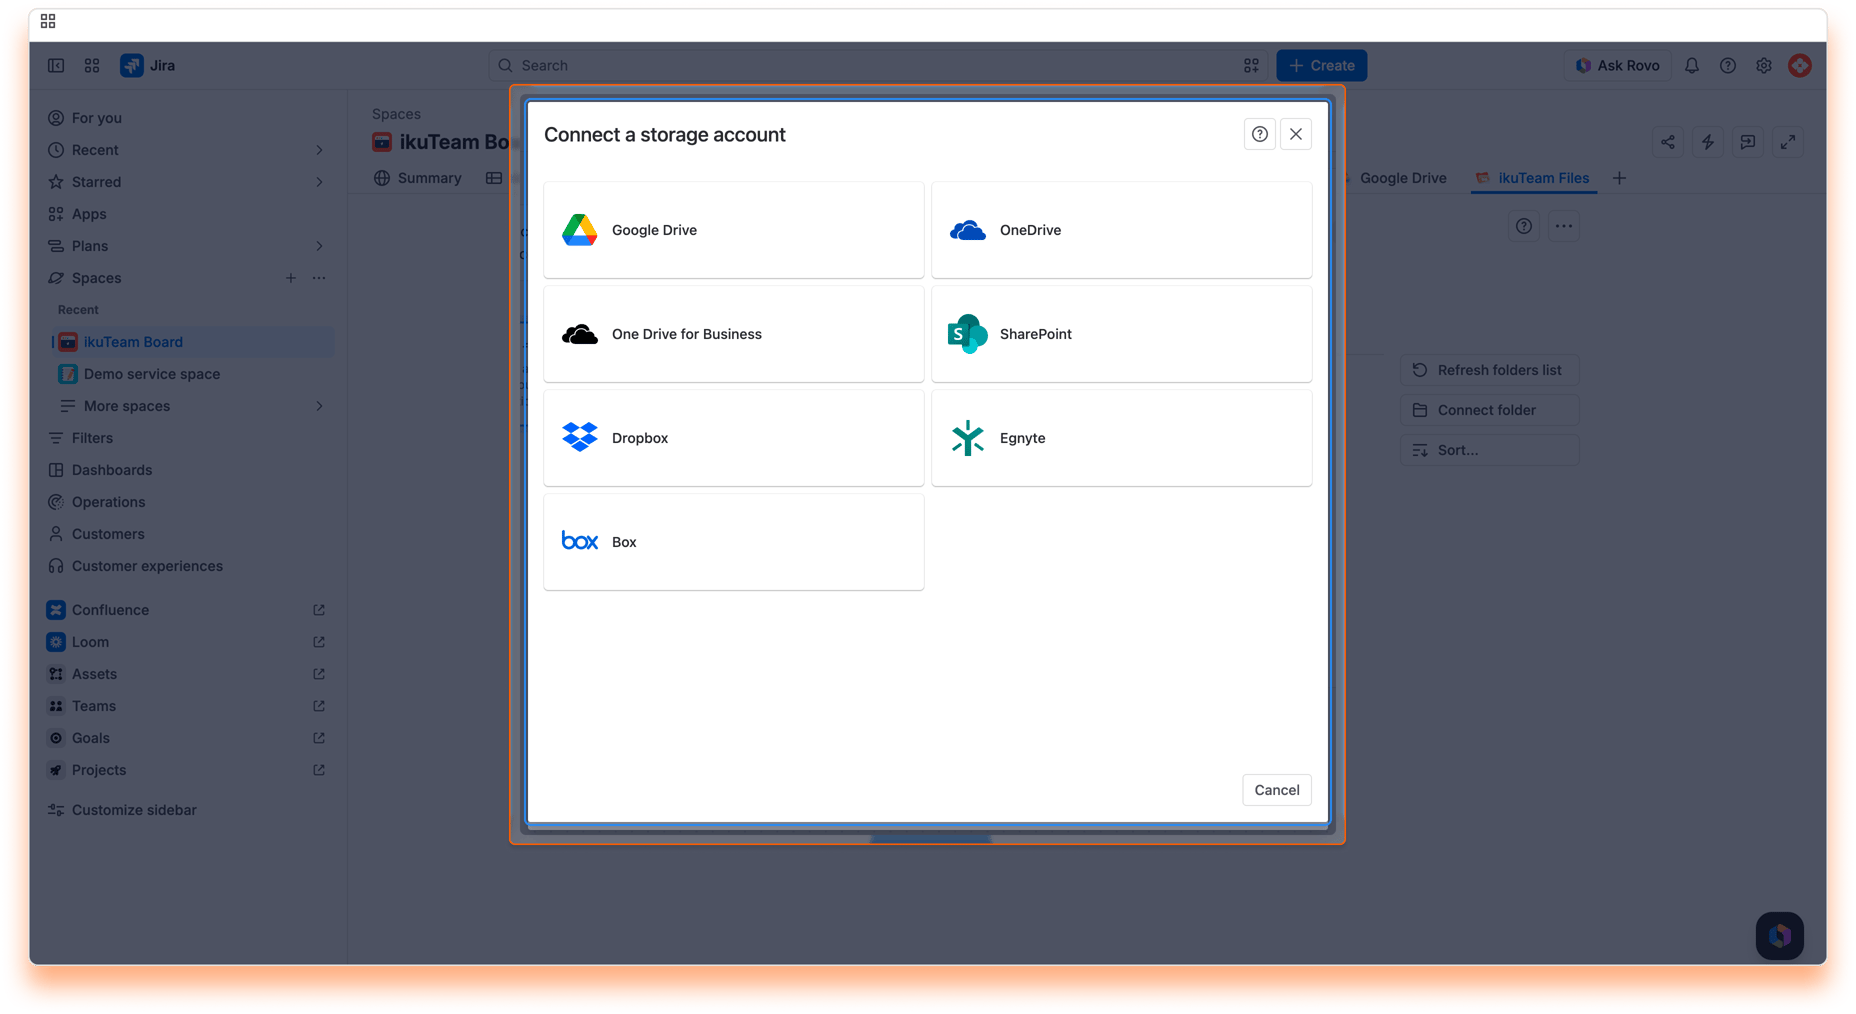Open help in the storage dialog header
Viewport: 1856px width, 1014px height.
coord(1259,134)
